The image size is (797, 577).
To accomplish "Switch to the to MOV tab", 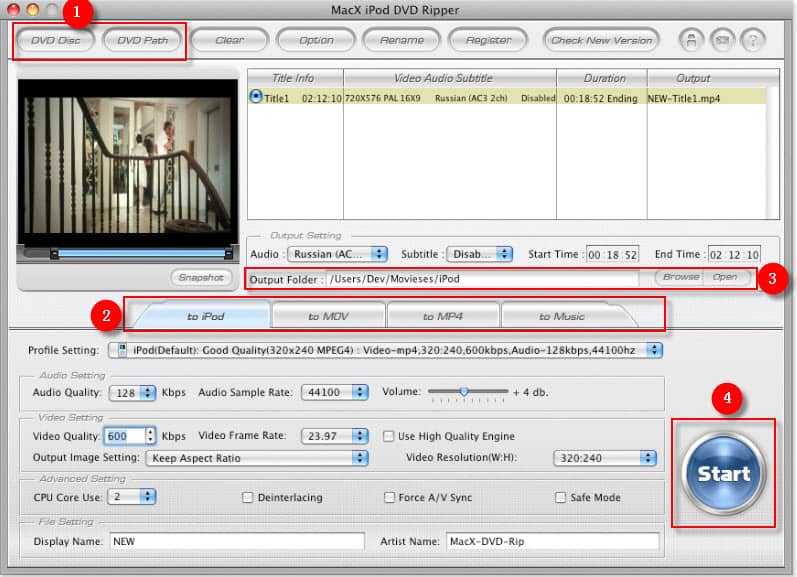I will pos(327,316).
